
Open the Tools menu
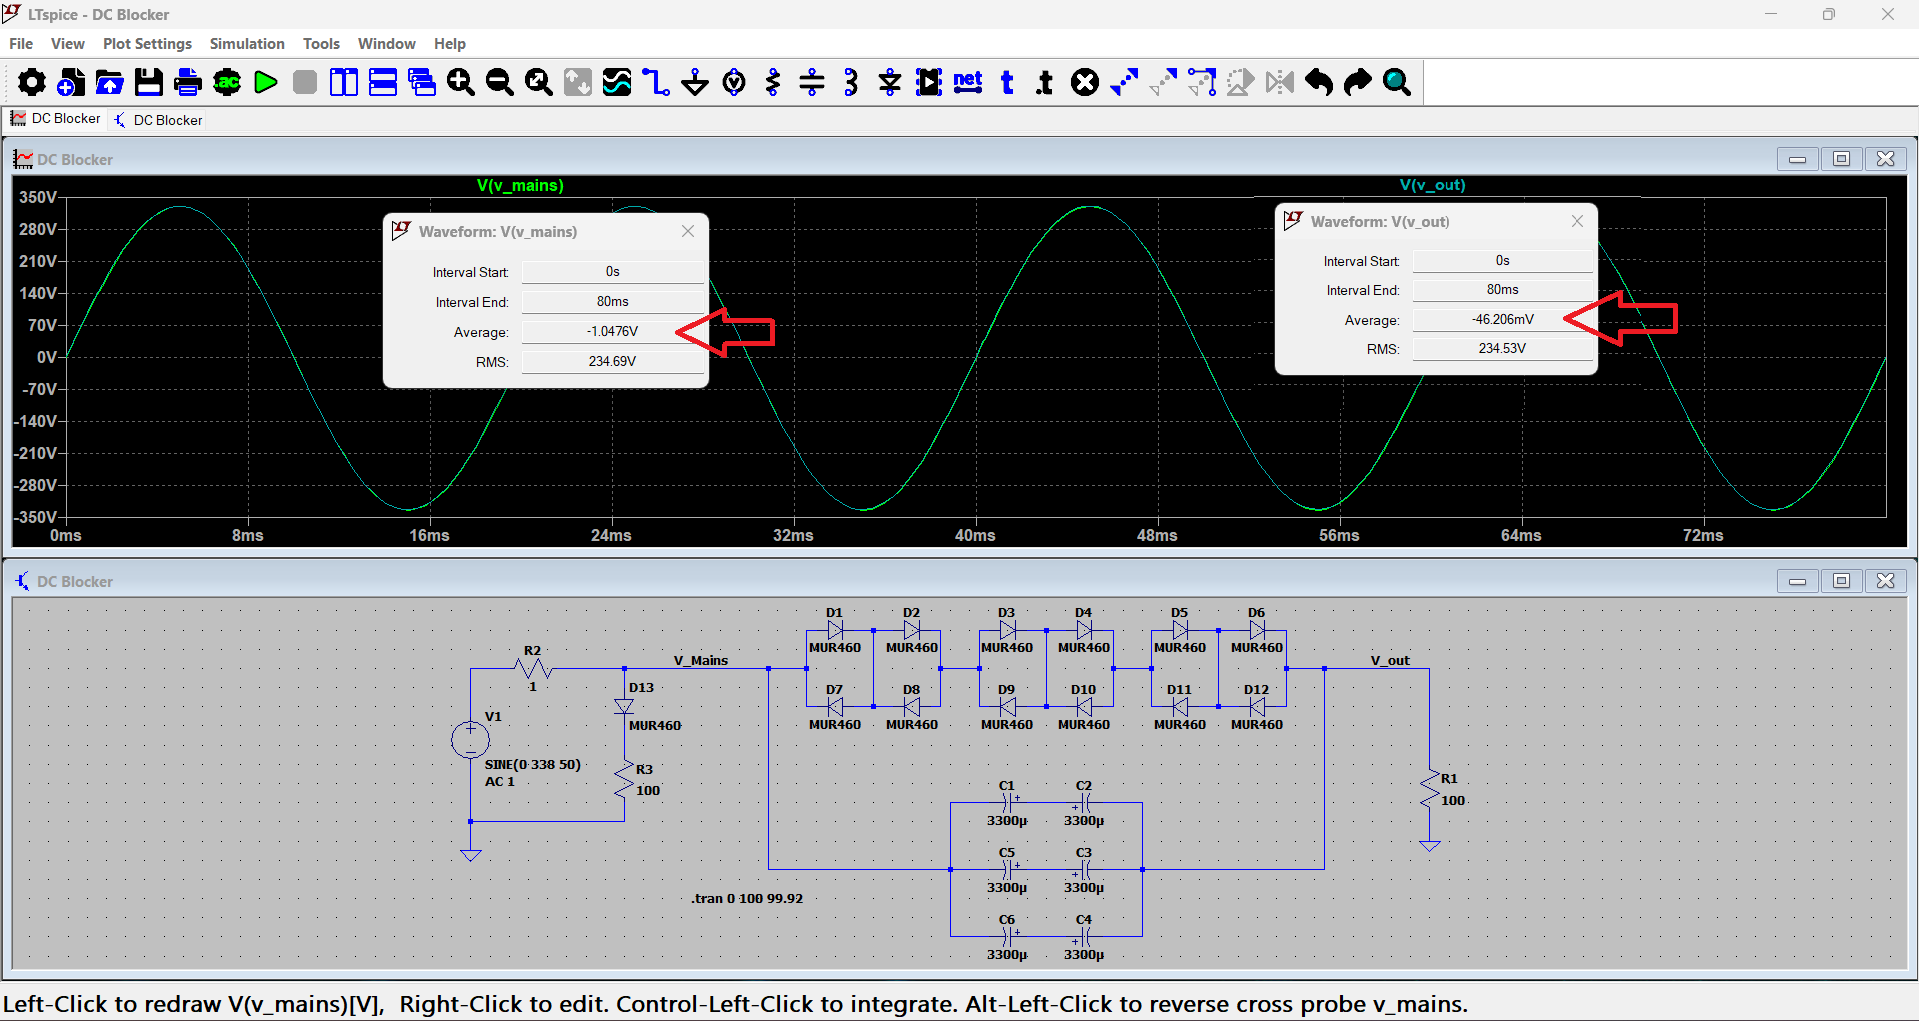(x=321, y=44)
